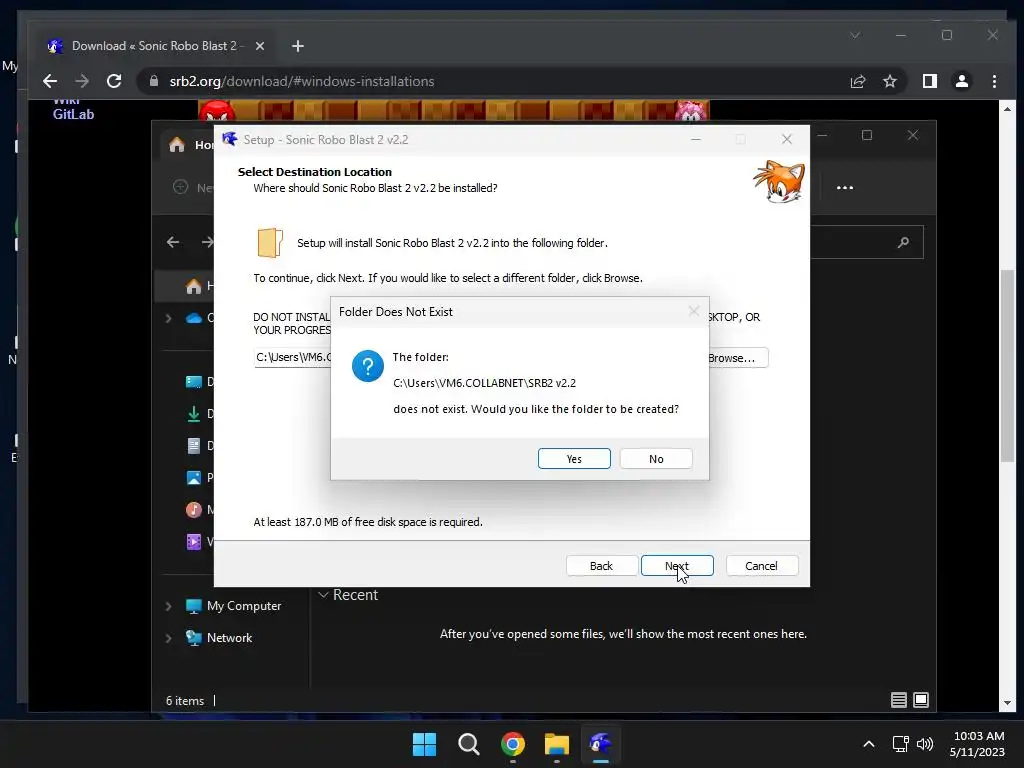1024x768 pixels.
Task: Click the folder icon in setup wizard
Action: [x=270, y=243]
